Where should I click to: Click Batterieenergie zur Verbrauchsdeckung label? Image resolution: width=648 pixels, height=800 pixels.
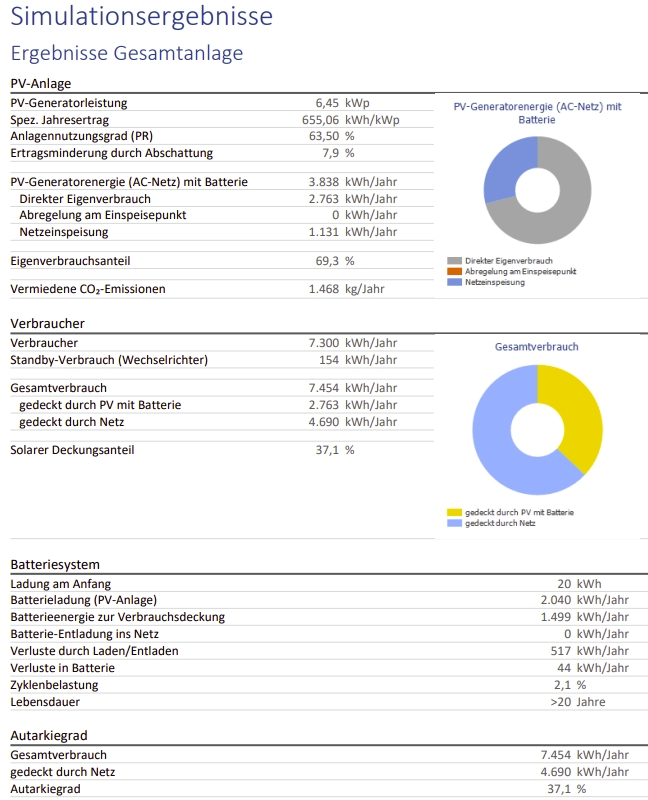(117, 617)
